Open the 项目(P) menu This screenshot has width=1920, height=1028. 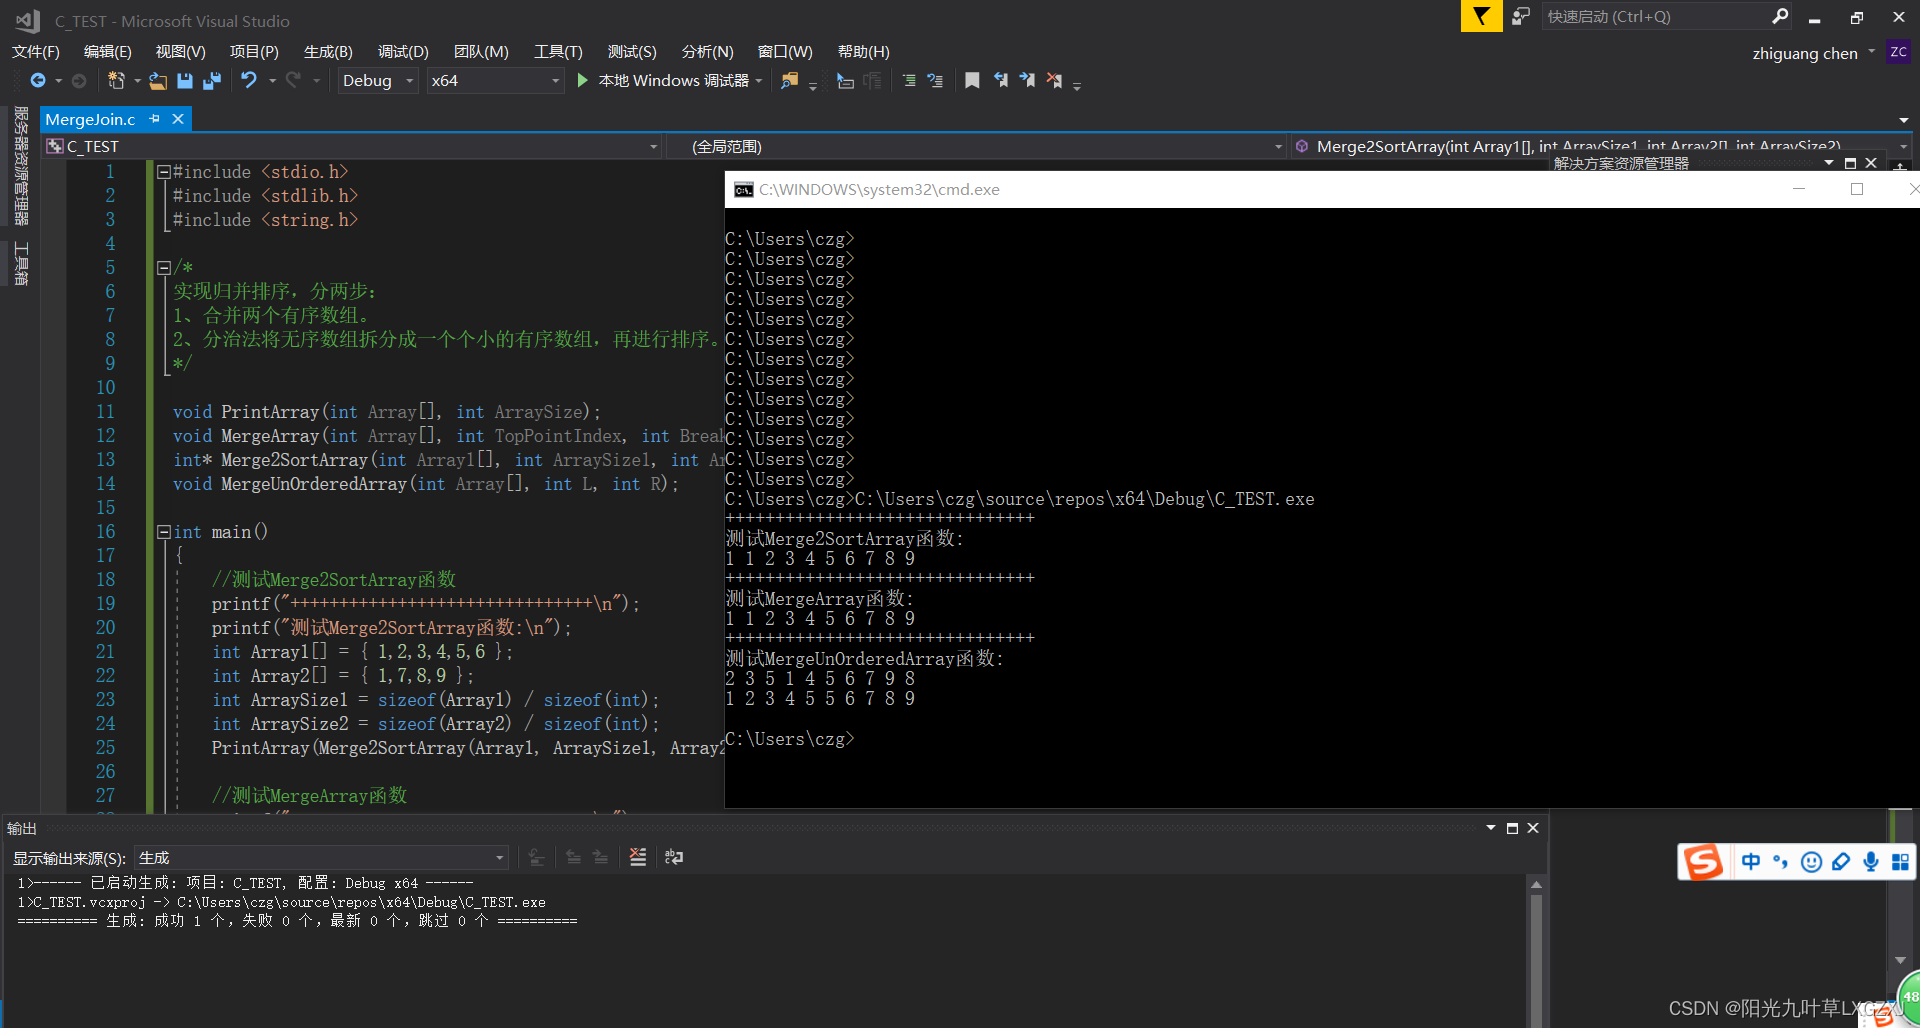pos(254,51)
